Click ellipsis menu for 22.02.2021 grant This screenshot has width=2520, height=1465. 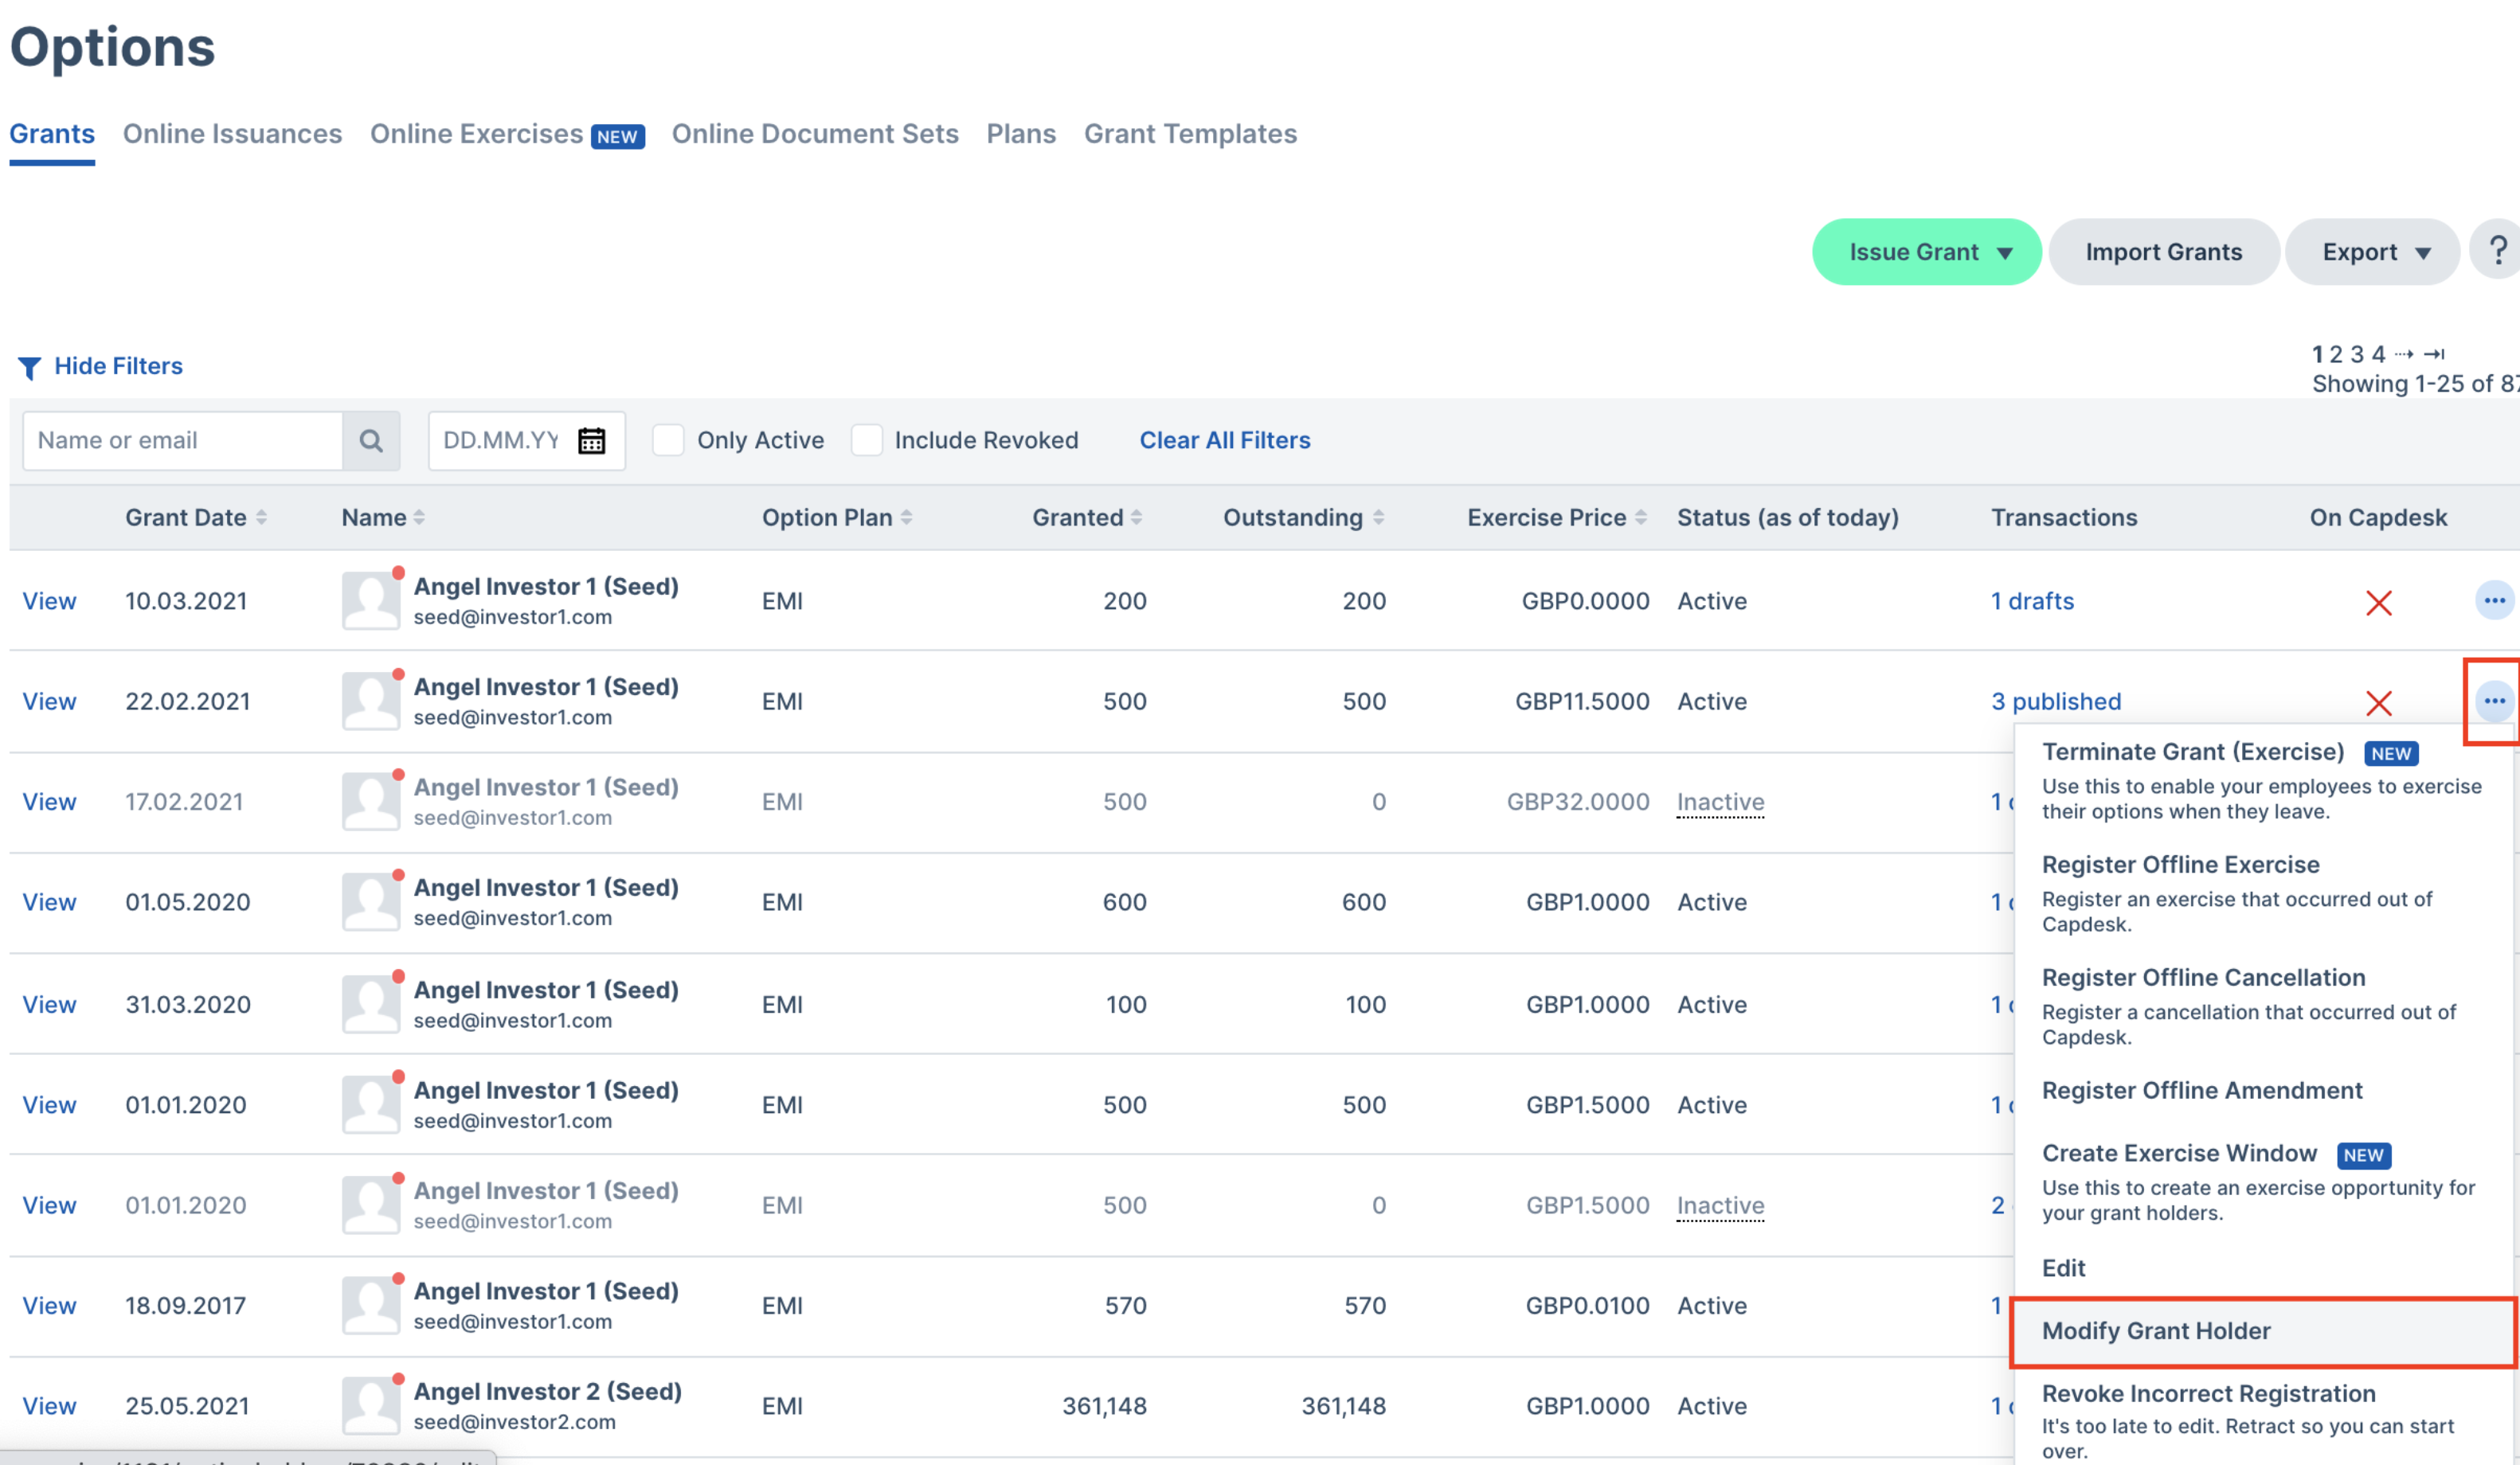tap(2494, 701)
